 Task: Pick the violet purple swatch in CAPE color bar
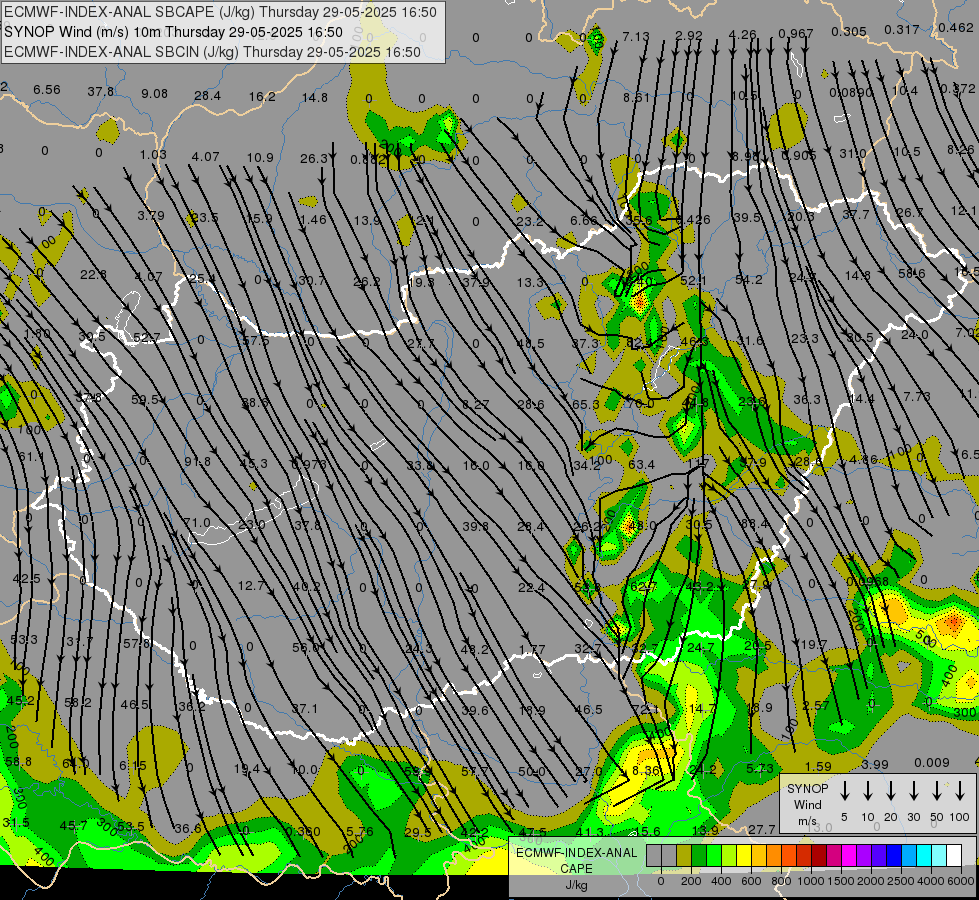click(864, 855)
